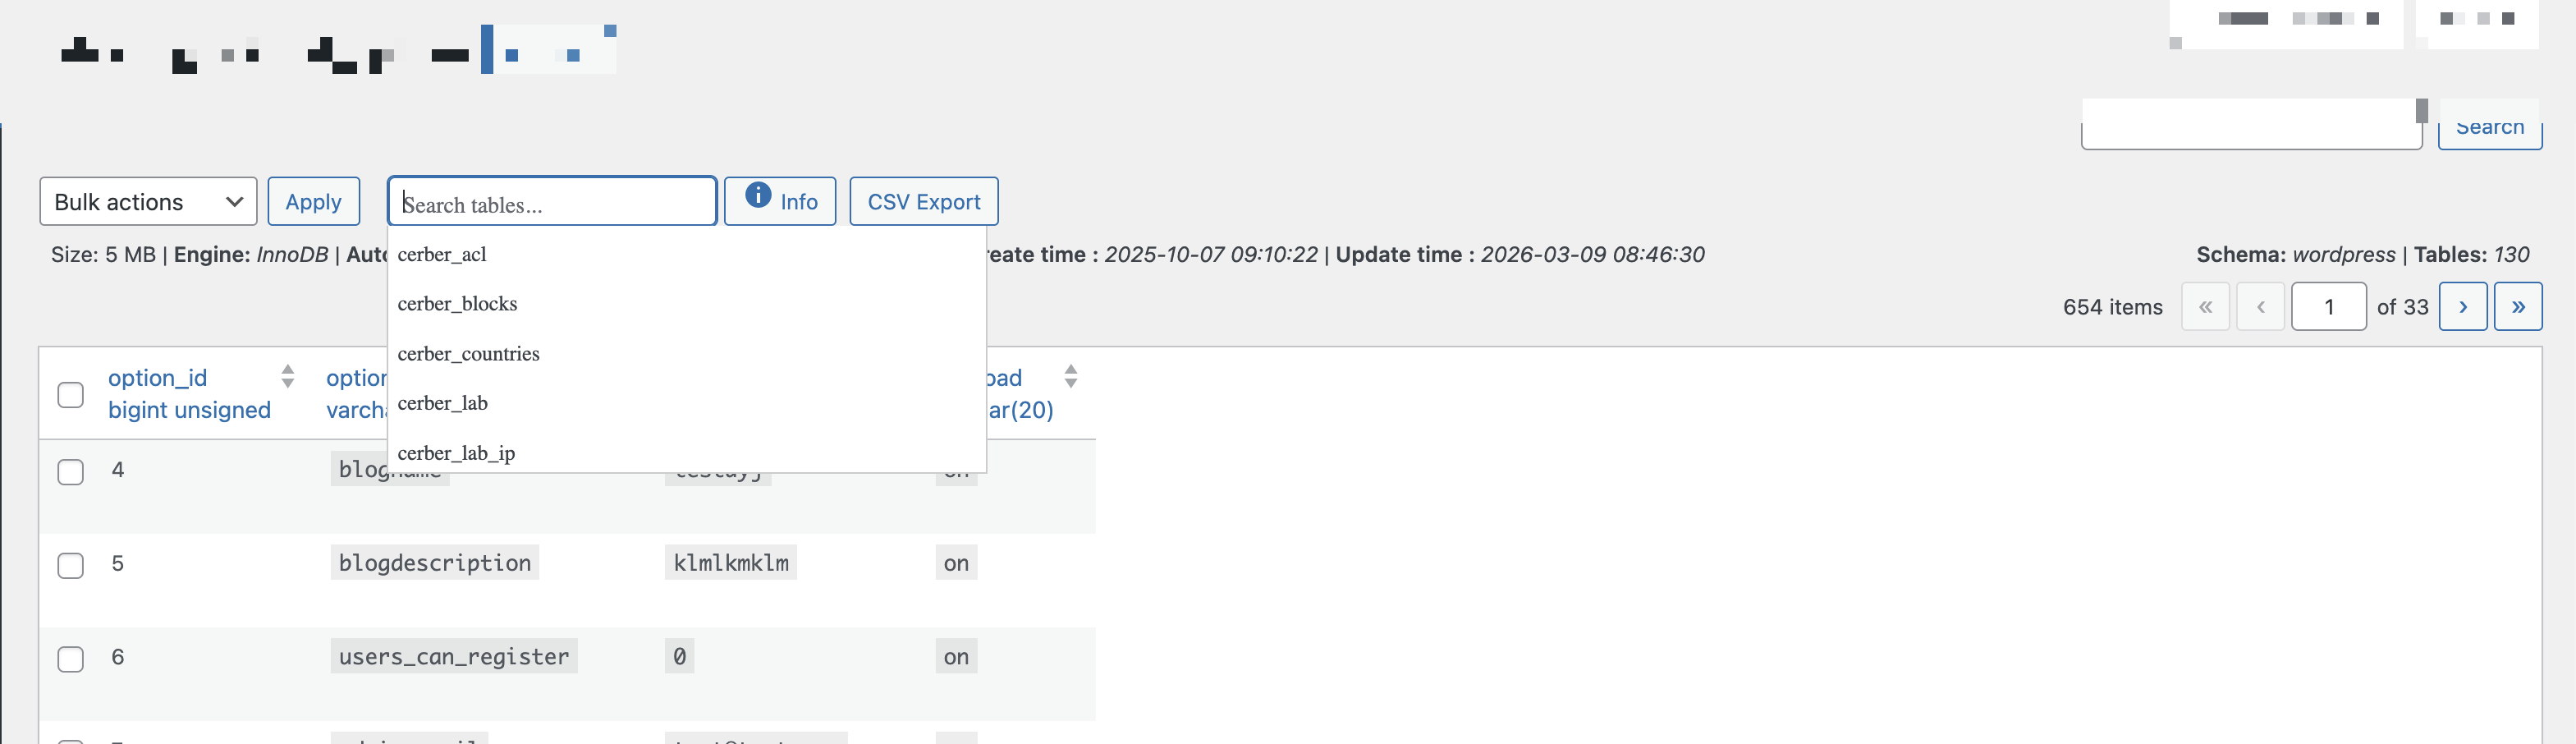This screenshot has width=2576, height=744.
Task: Jump to first page with double-left chevron
Action: [x=2205, y=306]
